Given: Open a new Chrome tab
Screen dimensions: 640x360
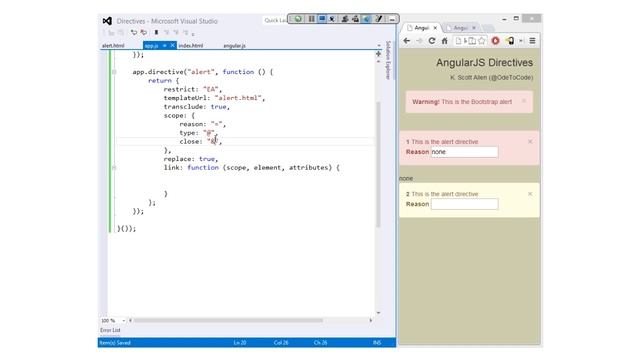Looking at the screenshot, I should pos(488,28).
